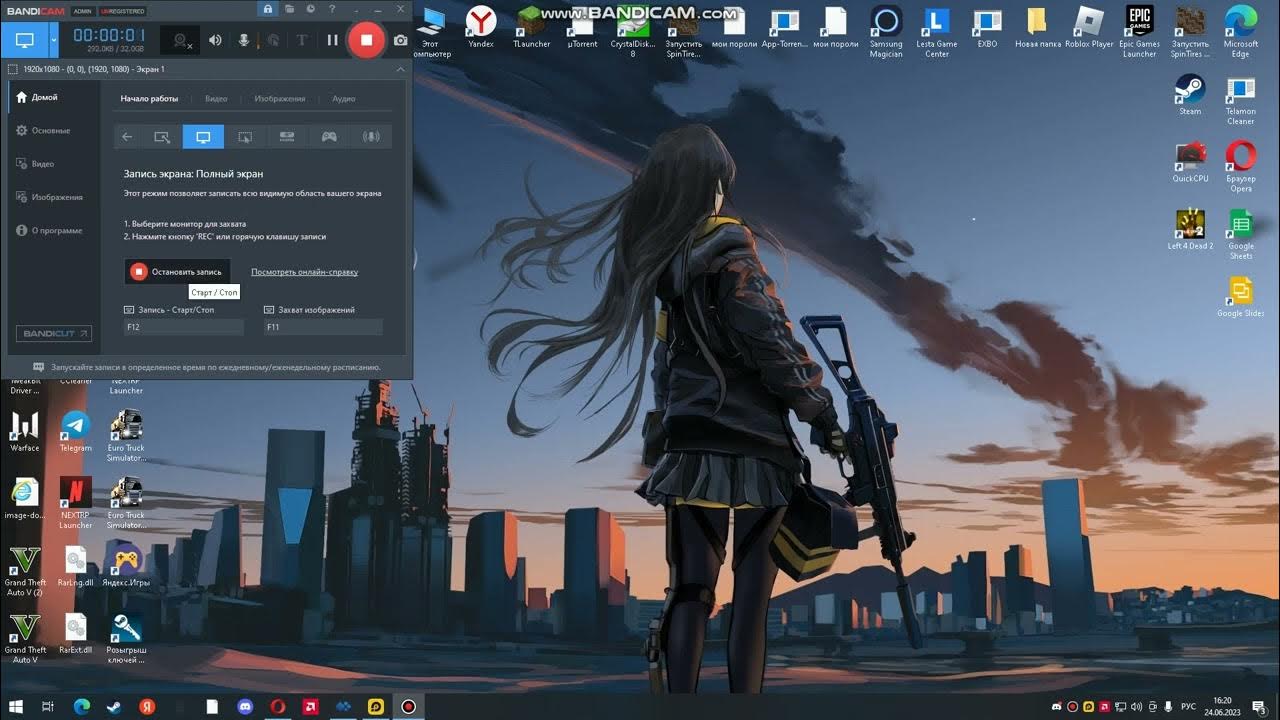Open Microsoft Edge desktop shortcut
This screenshot has width=1280, height=720.
click(1241, 32)
